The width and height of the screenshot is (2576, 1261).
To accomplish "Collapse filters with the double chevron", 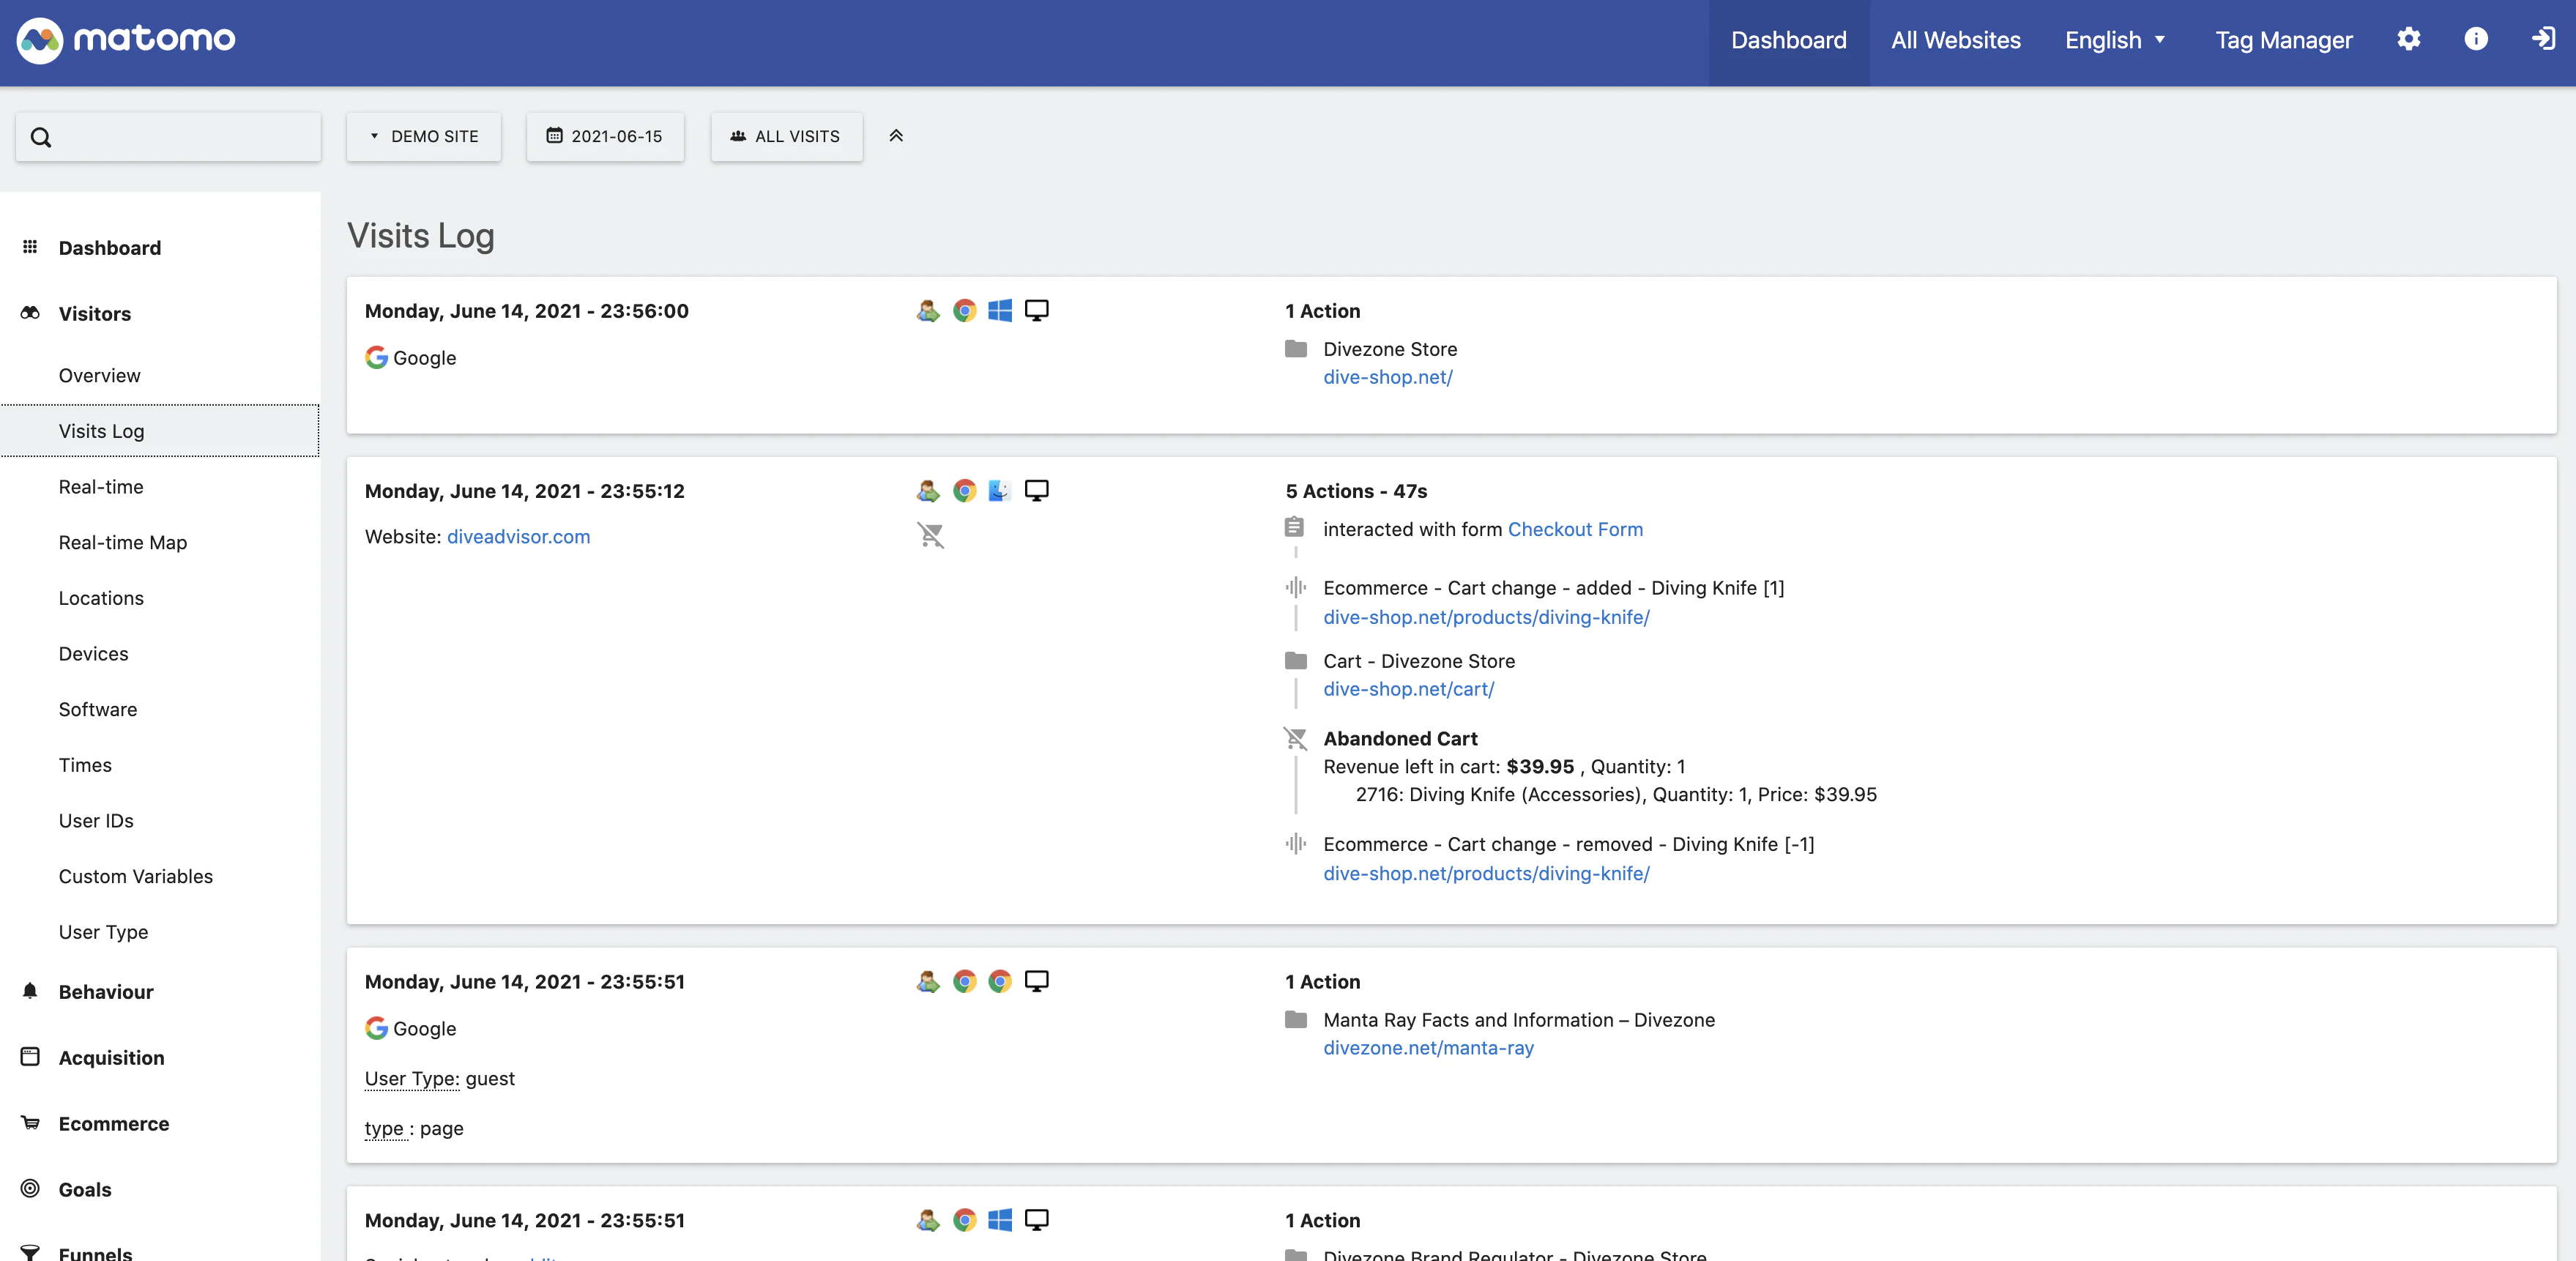I will click(896, 136).
